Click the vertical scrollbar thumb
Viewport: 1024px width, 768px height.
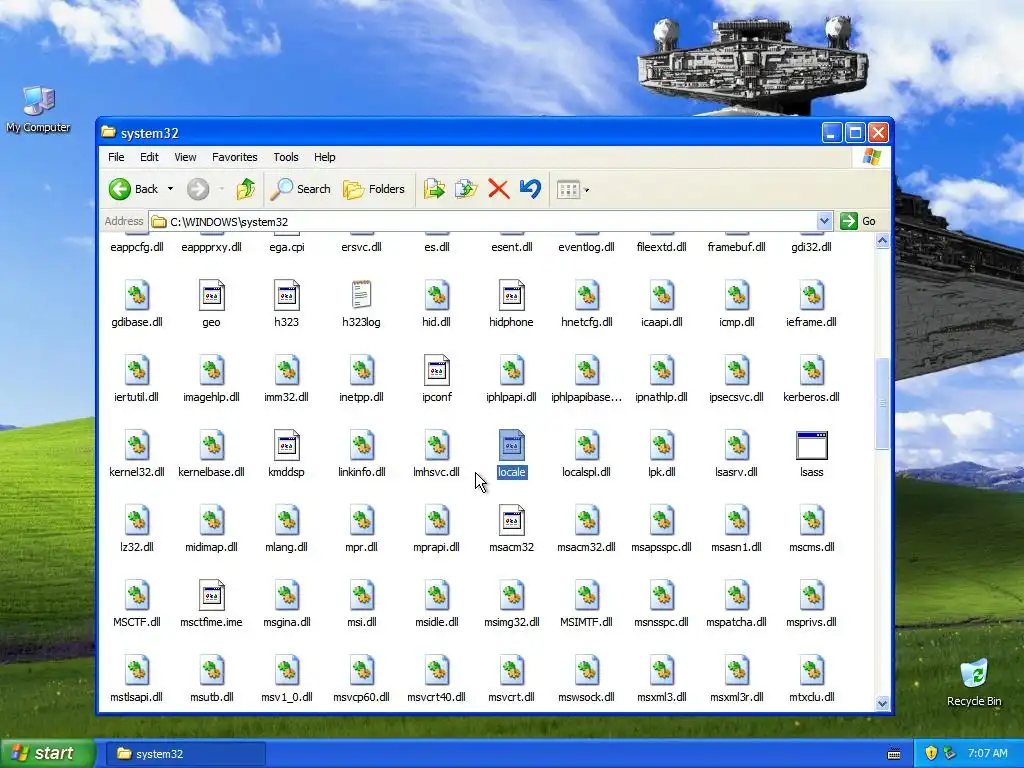pyautogui.click(x=882, y=404)
